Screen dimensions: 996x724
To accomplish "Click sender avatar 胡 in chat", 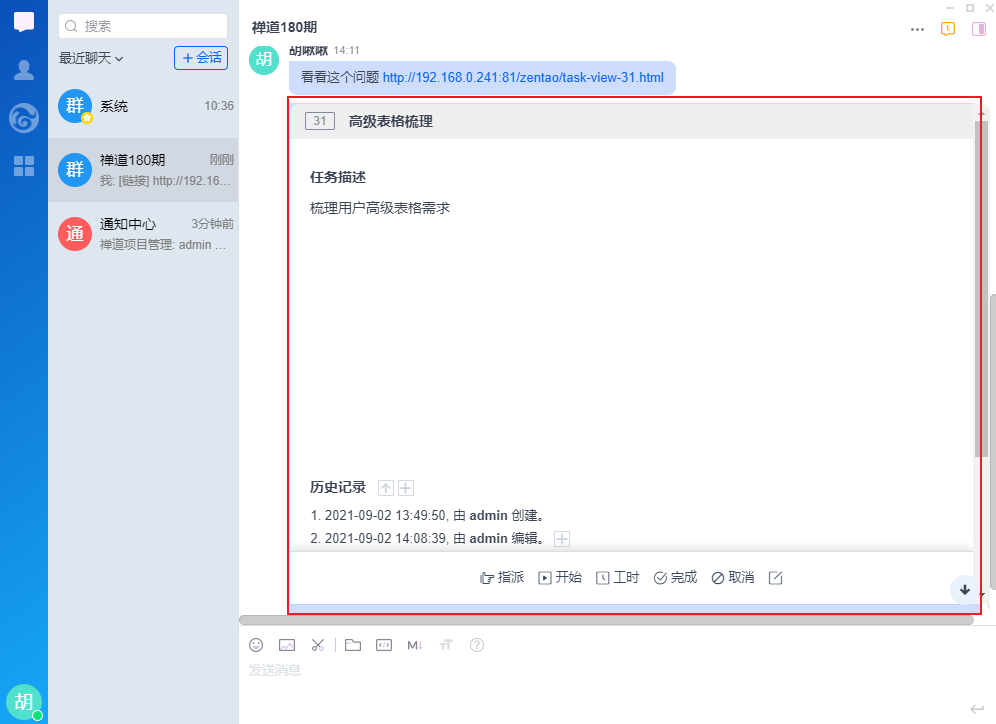I will tap(264, 60).
